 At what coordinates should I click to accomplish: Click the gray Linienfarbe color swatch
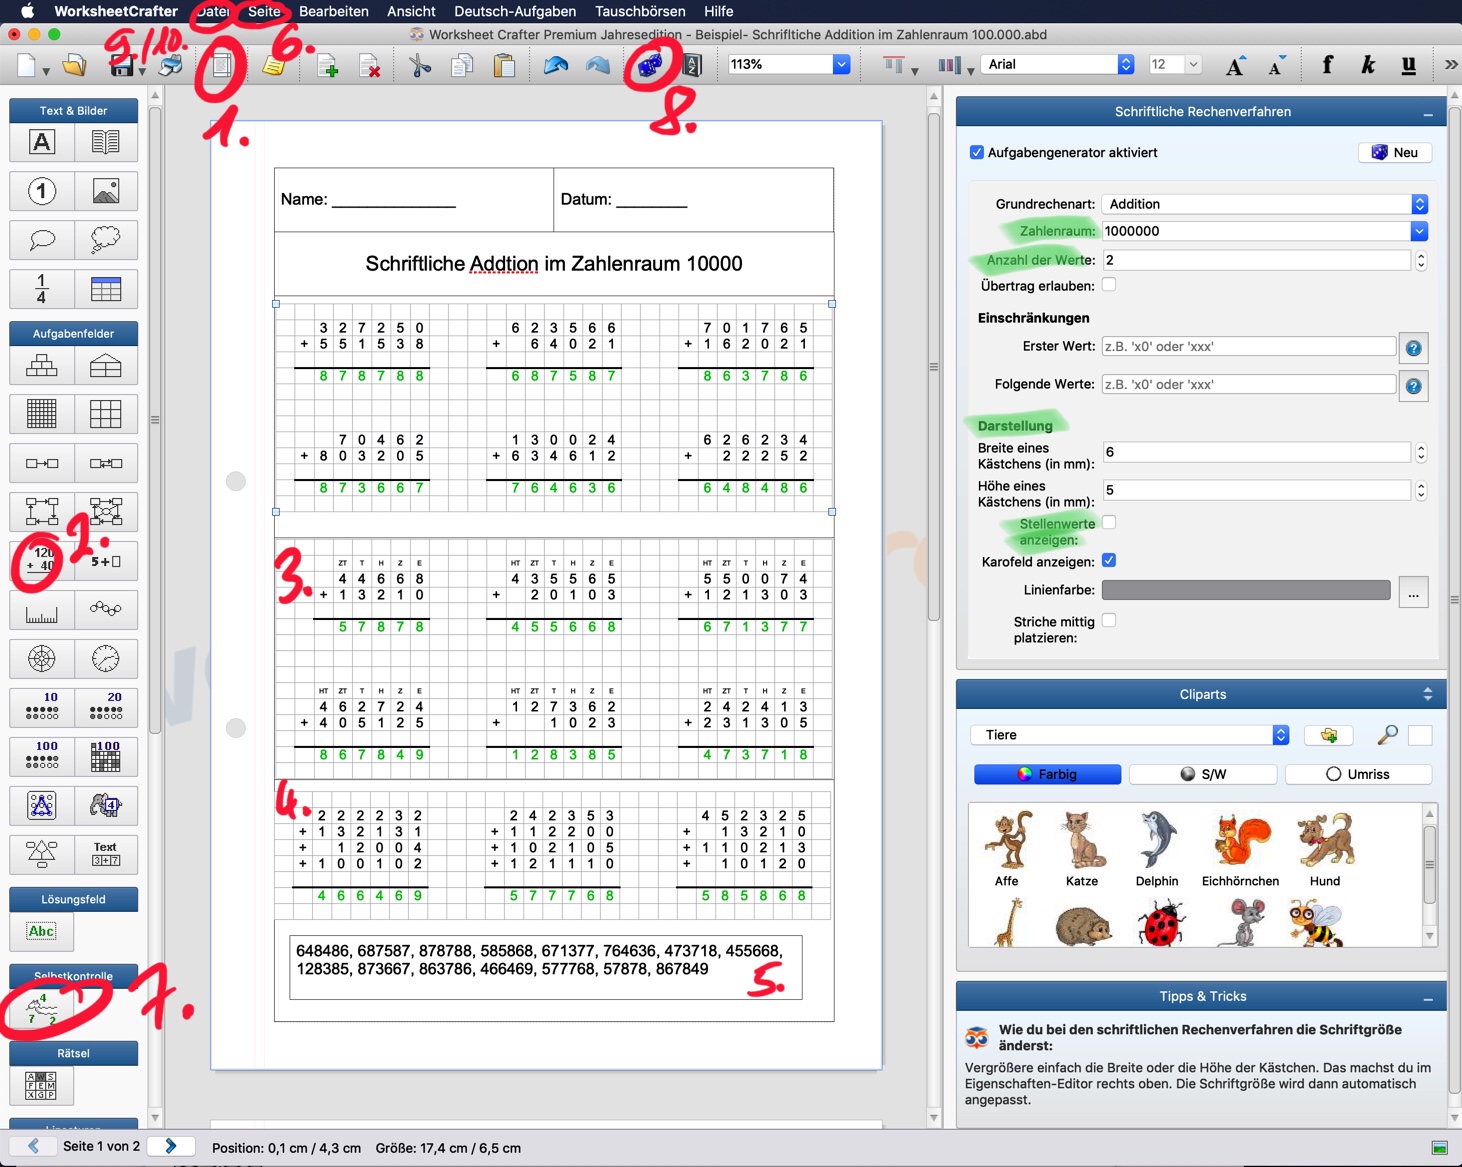tap(1245, 591)
